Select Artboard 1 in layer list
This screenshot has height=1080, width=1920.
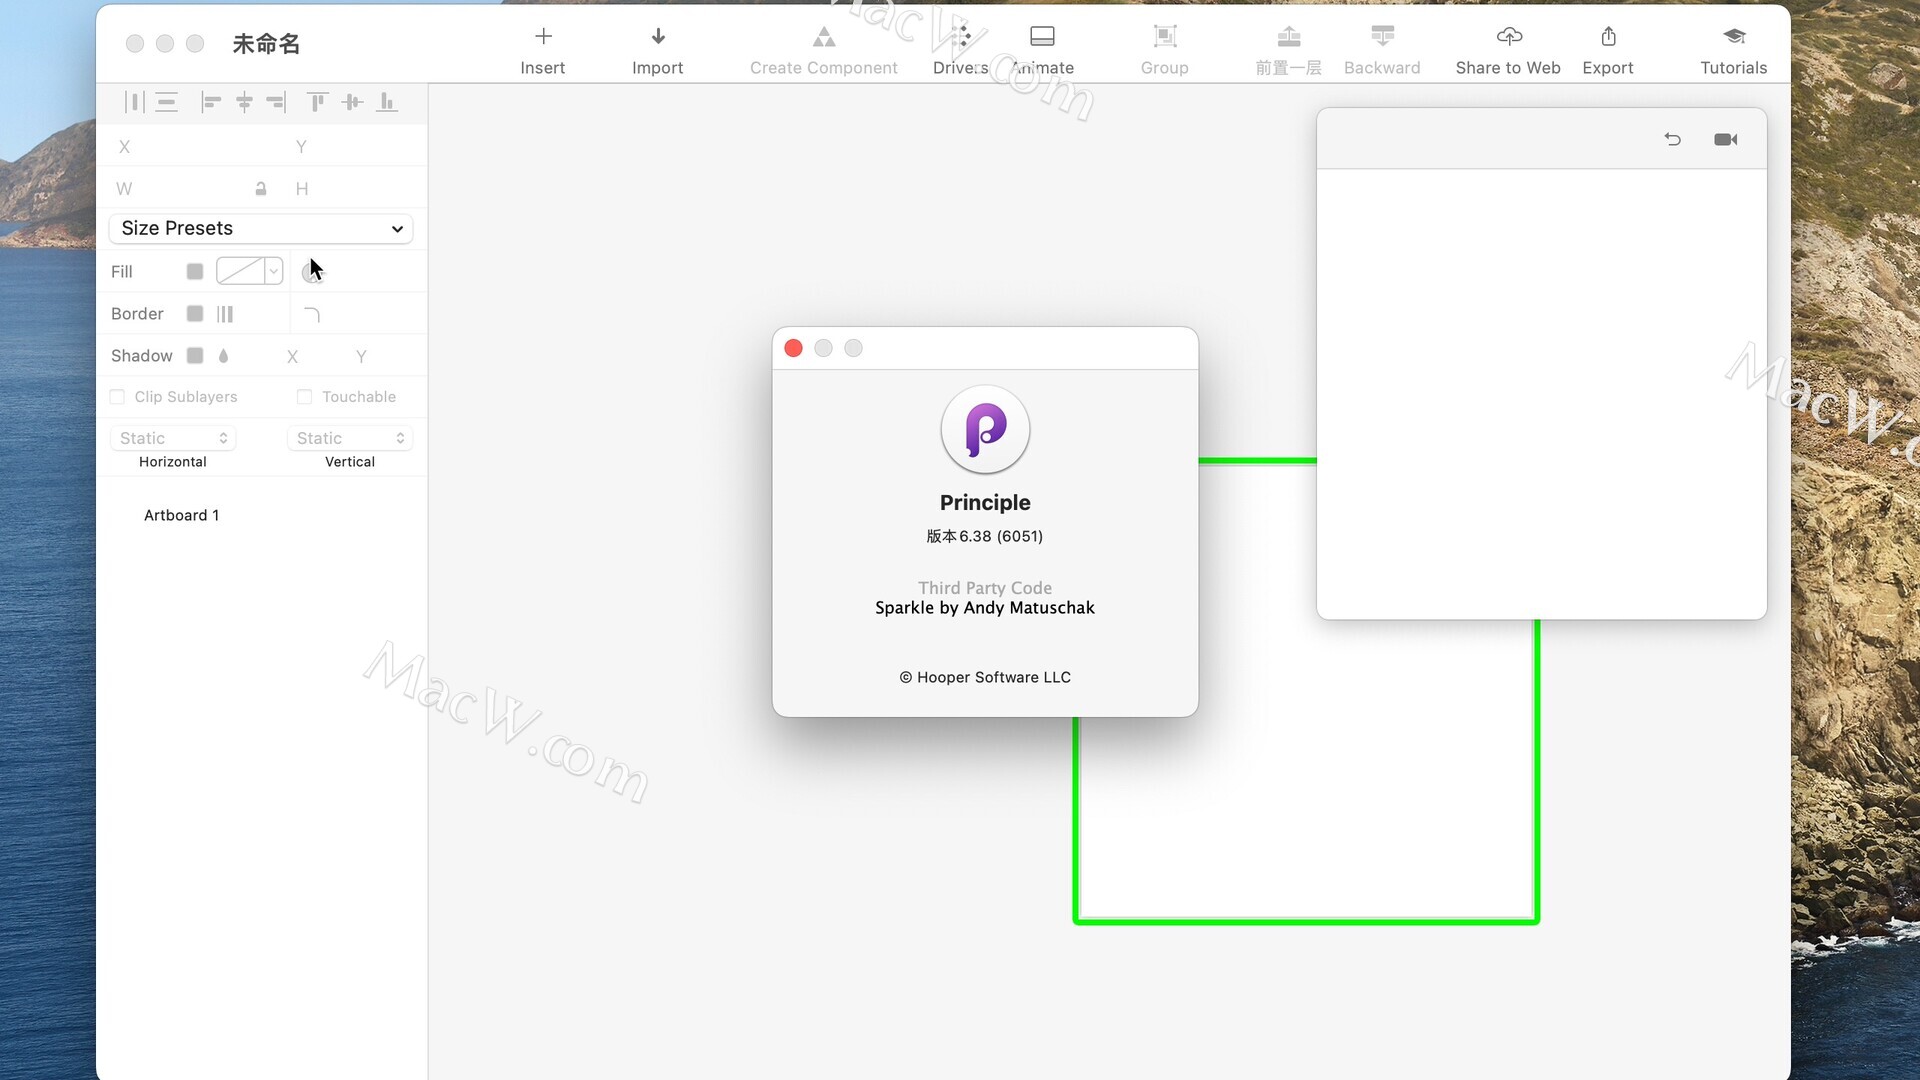click(181, 515)
